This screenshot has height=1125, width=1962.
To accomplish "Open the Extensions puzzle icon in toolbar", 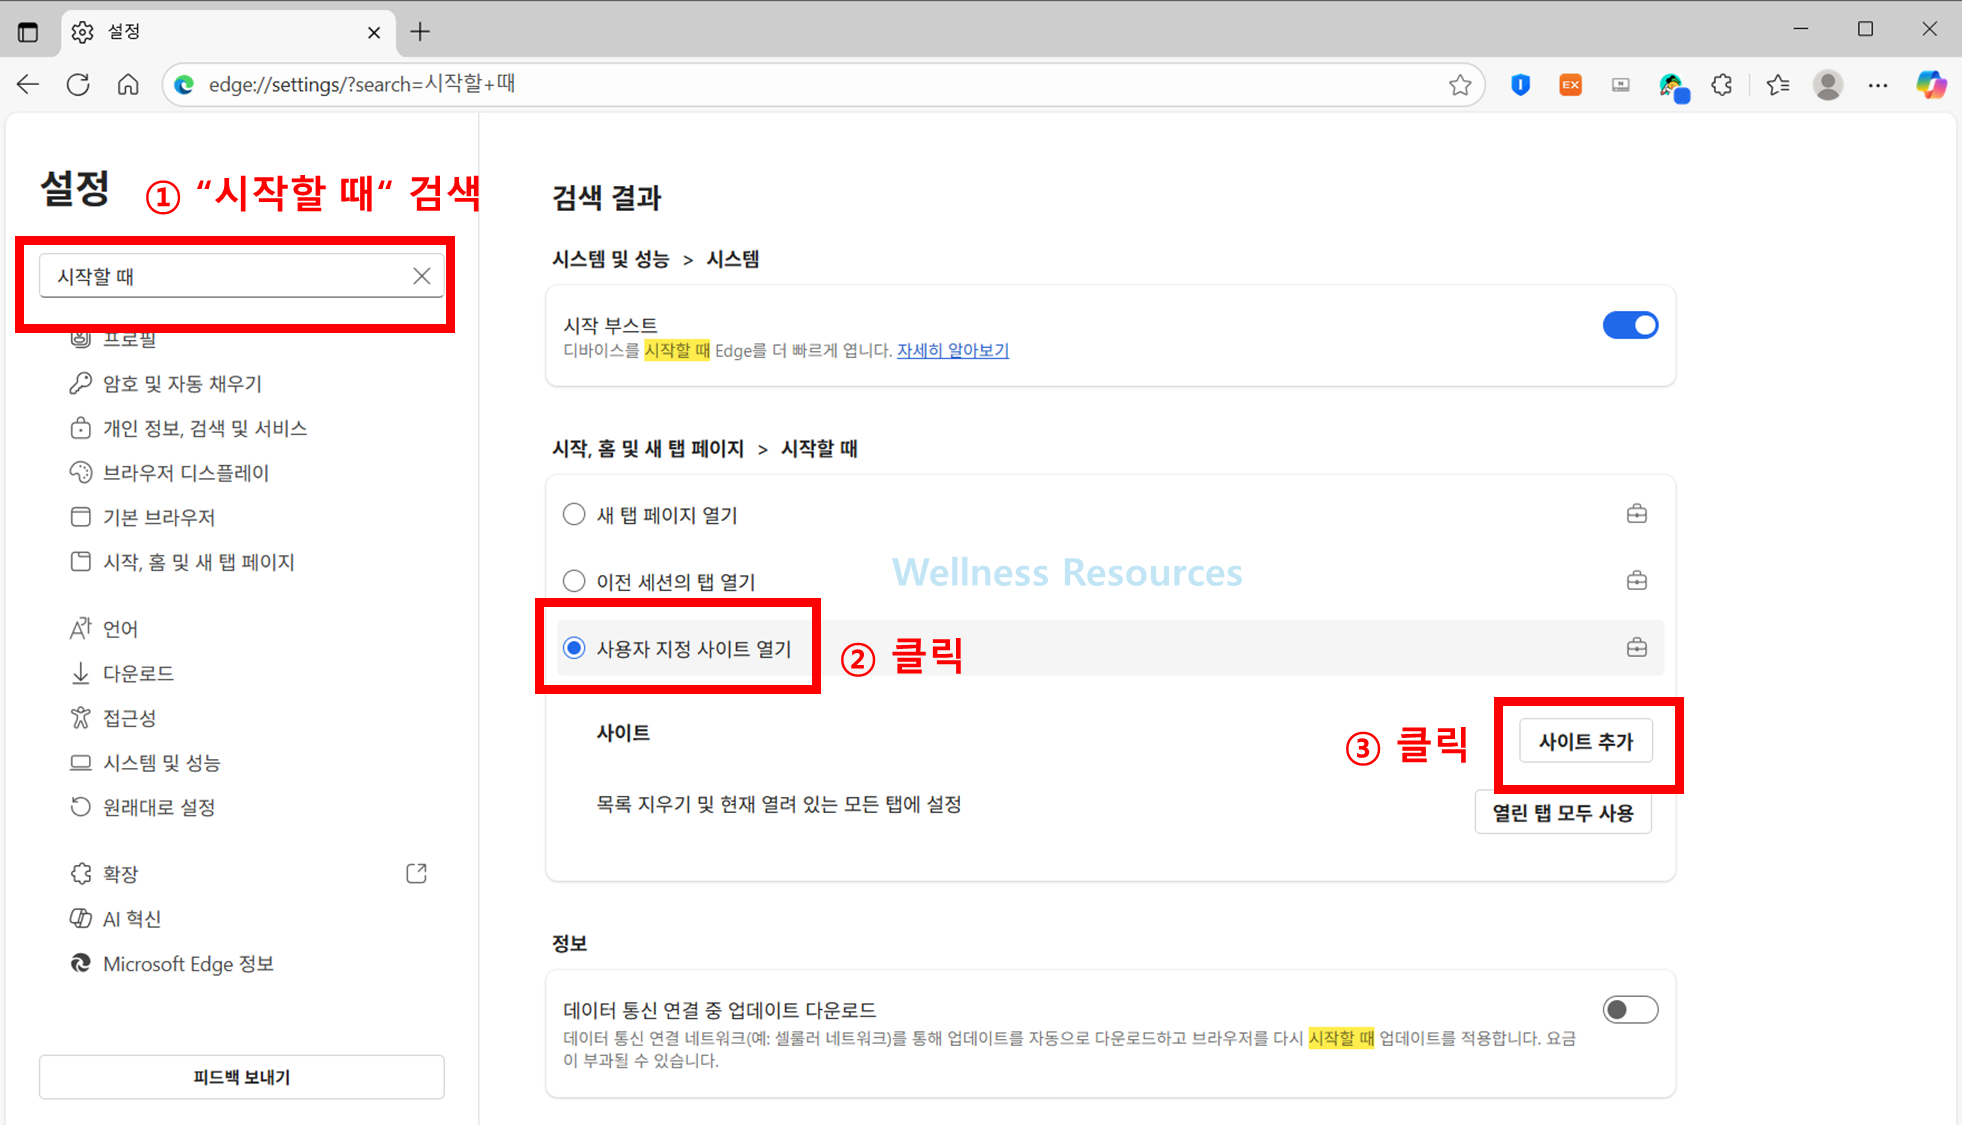I will tap(1722, 85).
